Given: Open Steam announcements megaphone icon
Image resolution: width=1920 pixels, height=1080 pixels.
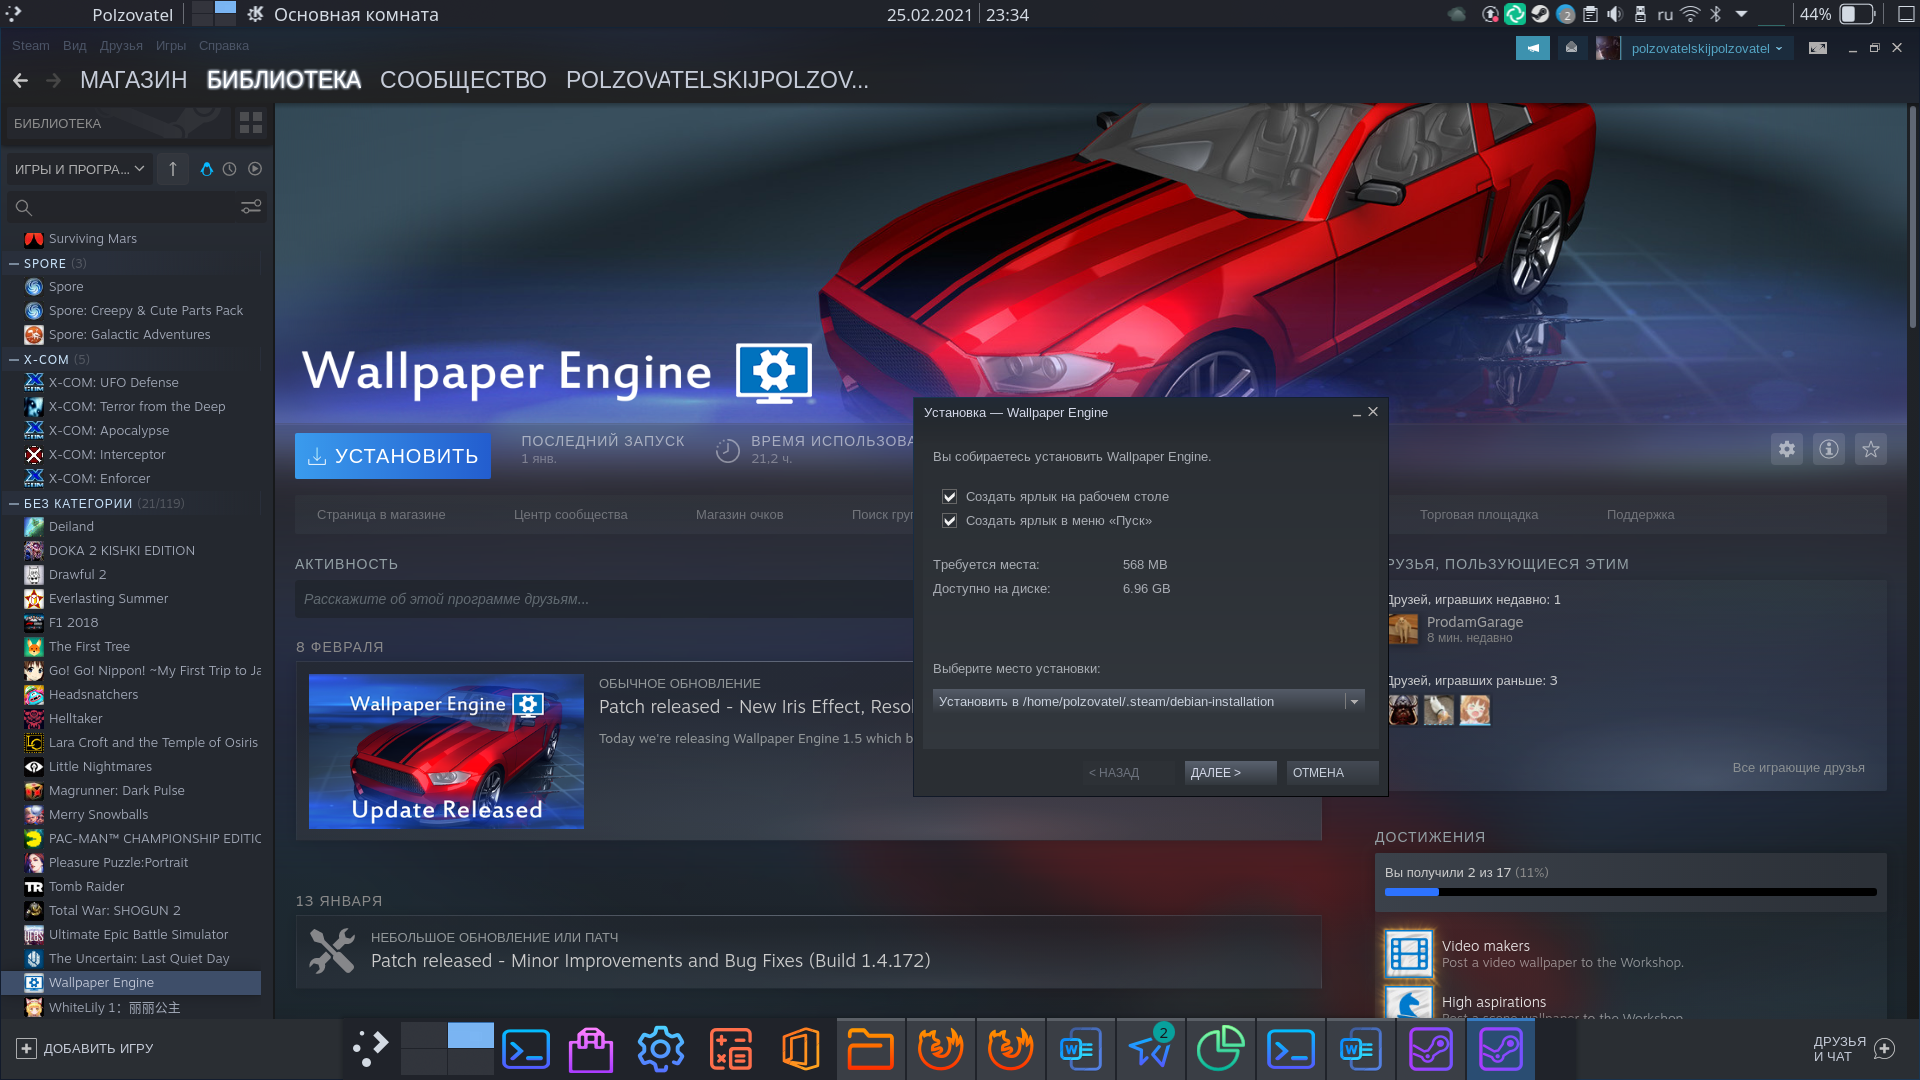Looking at the screenshot, I should coord(1532,48).
